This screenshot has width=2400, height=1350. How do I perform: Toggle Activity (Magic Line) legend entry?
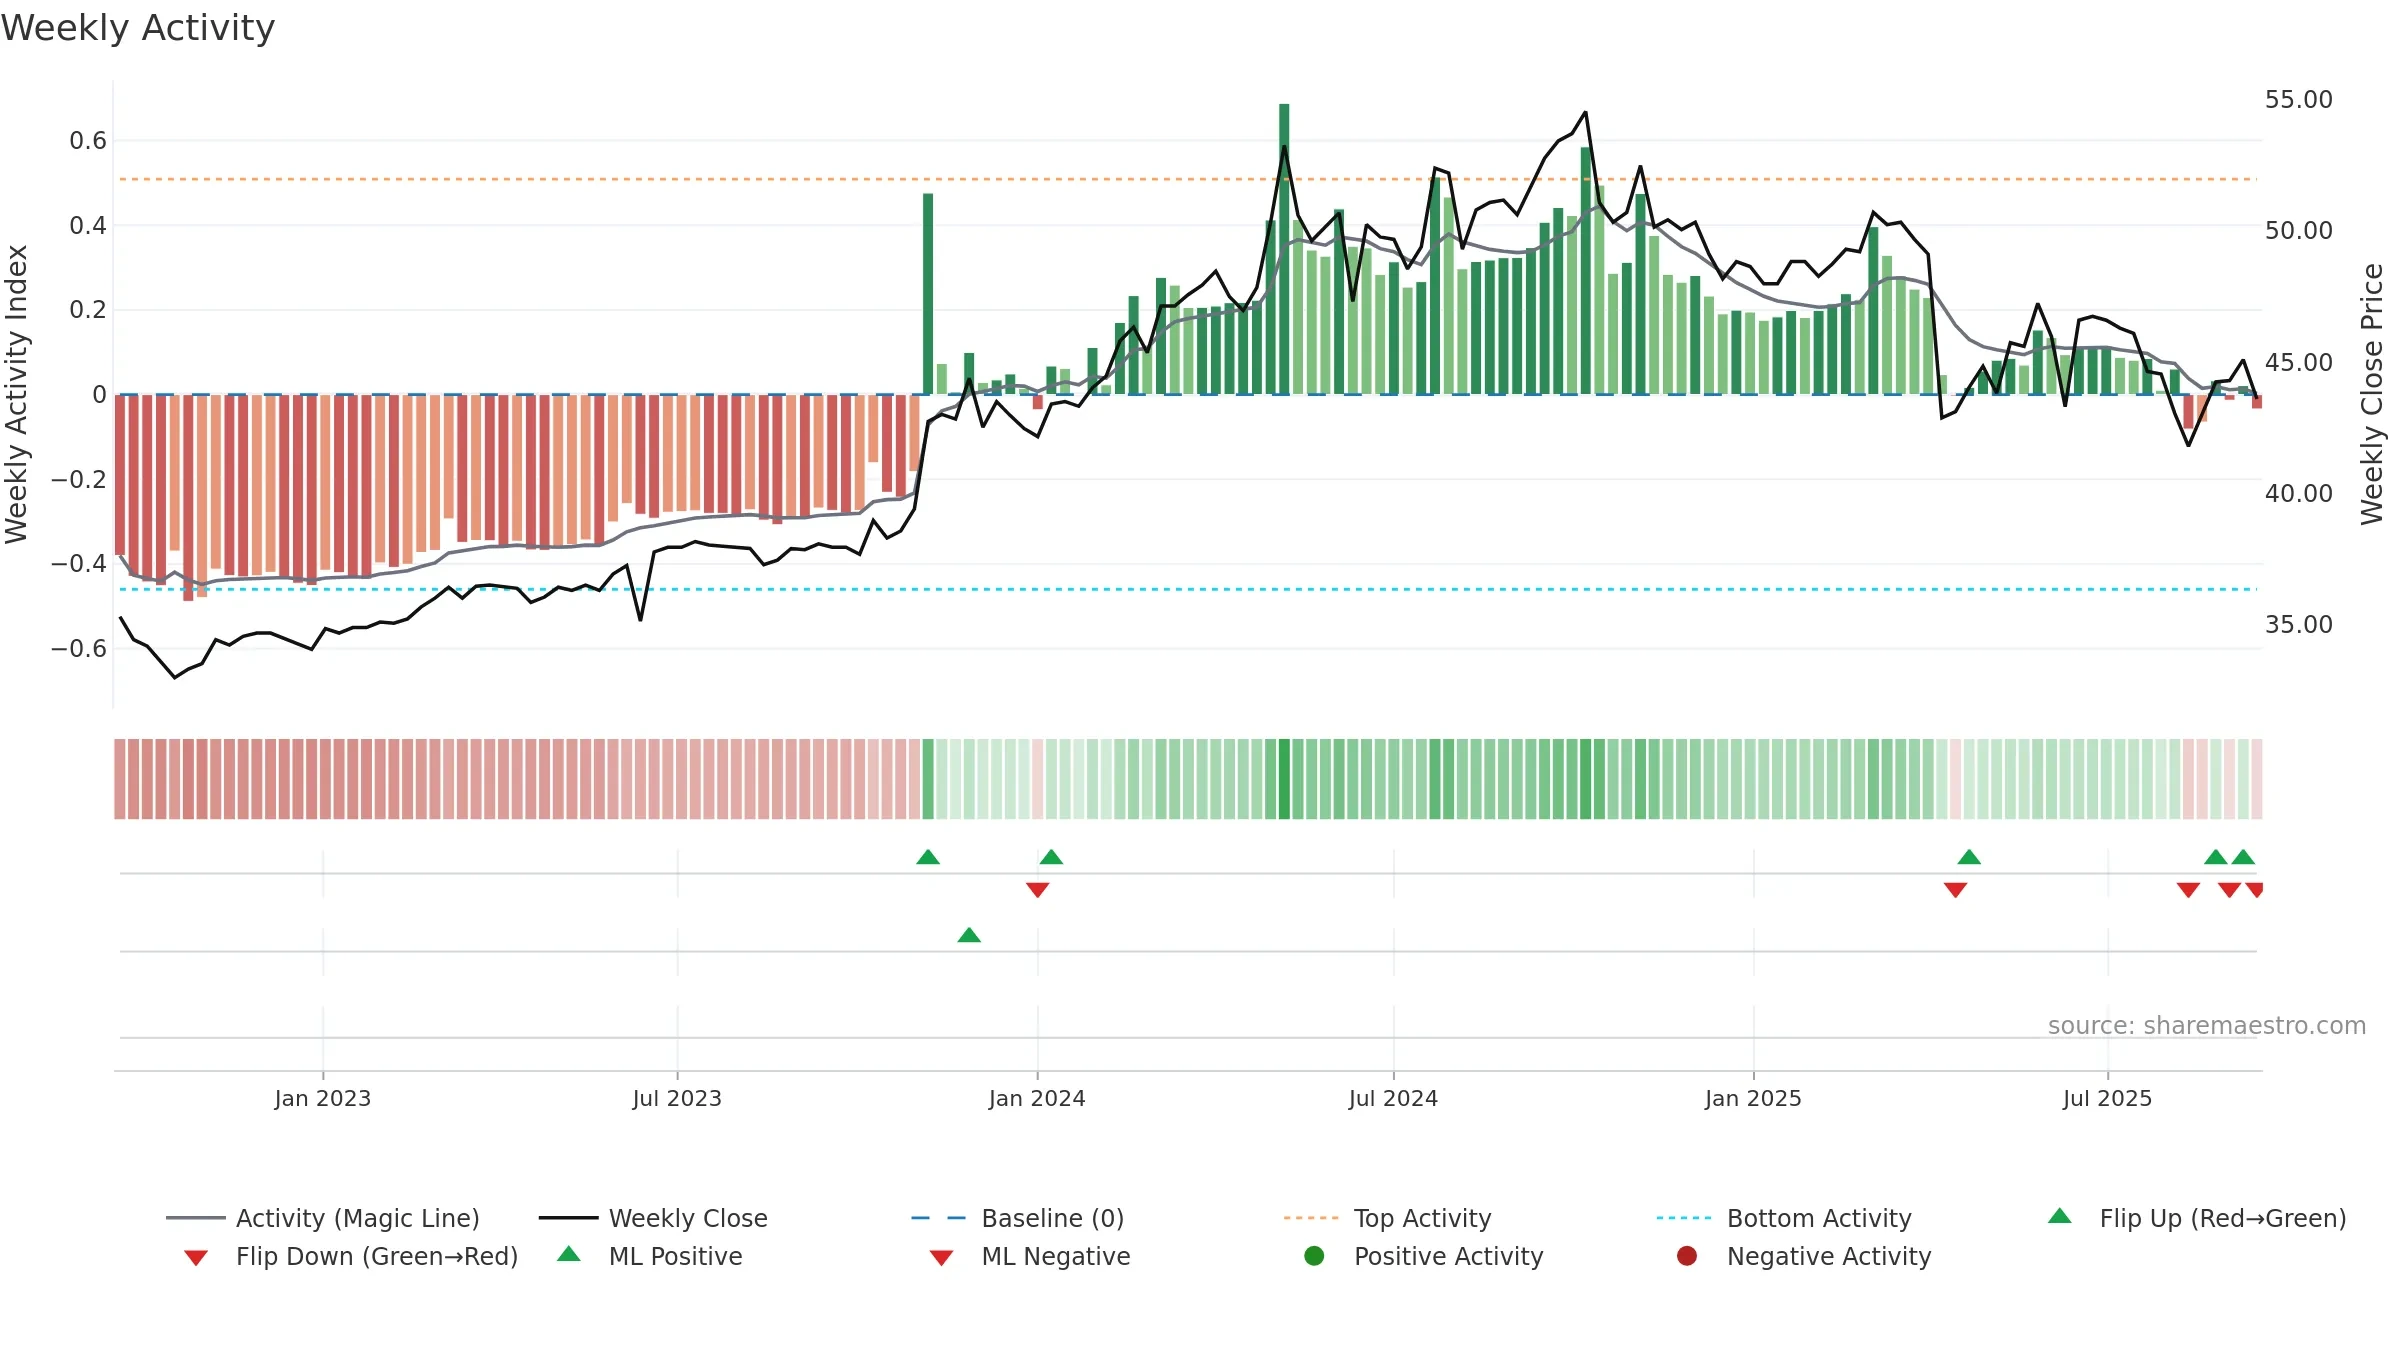coord(323,1218)
